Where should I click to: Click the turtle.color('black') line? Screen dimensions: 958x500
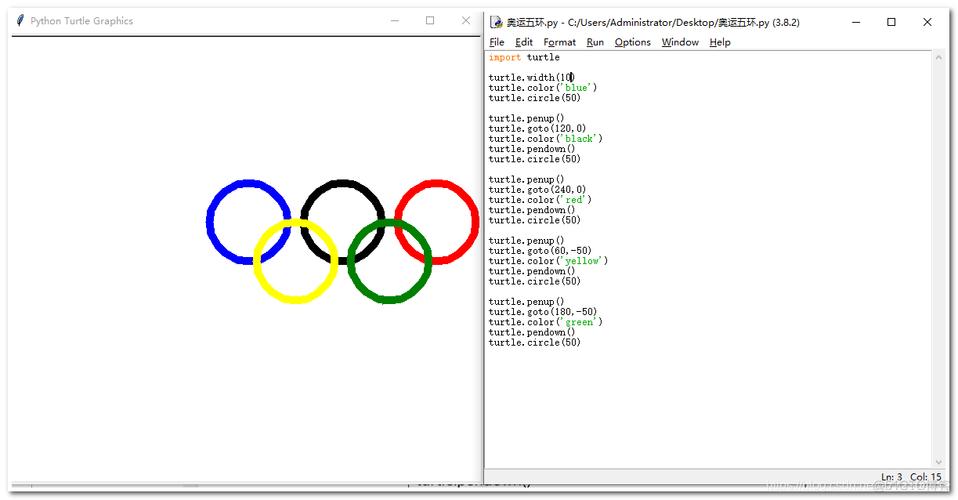(x=546, y=139)
